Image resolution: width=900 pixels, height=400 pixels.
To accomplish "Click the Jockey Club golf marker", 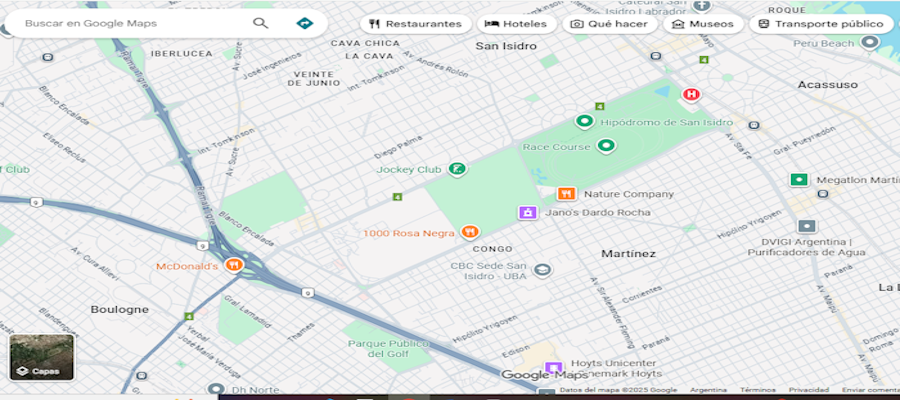I will pos(457,169).
